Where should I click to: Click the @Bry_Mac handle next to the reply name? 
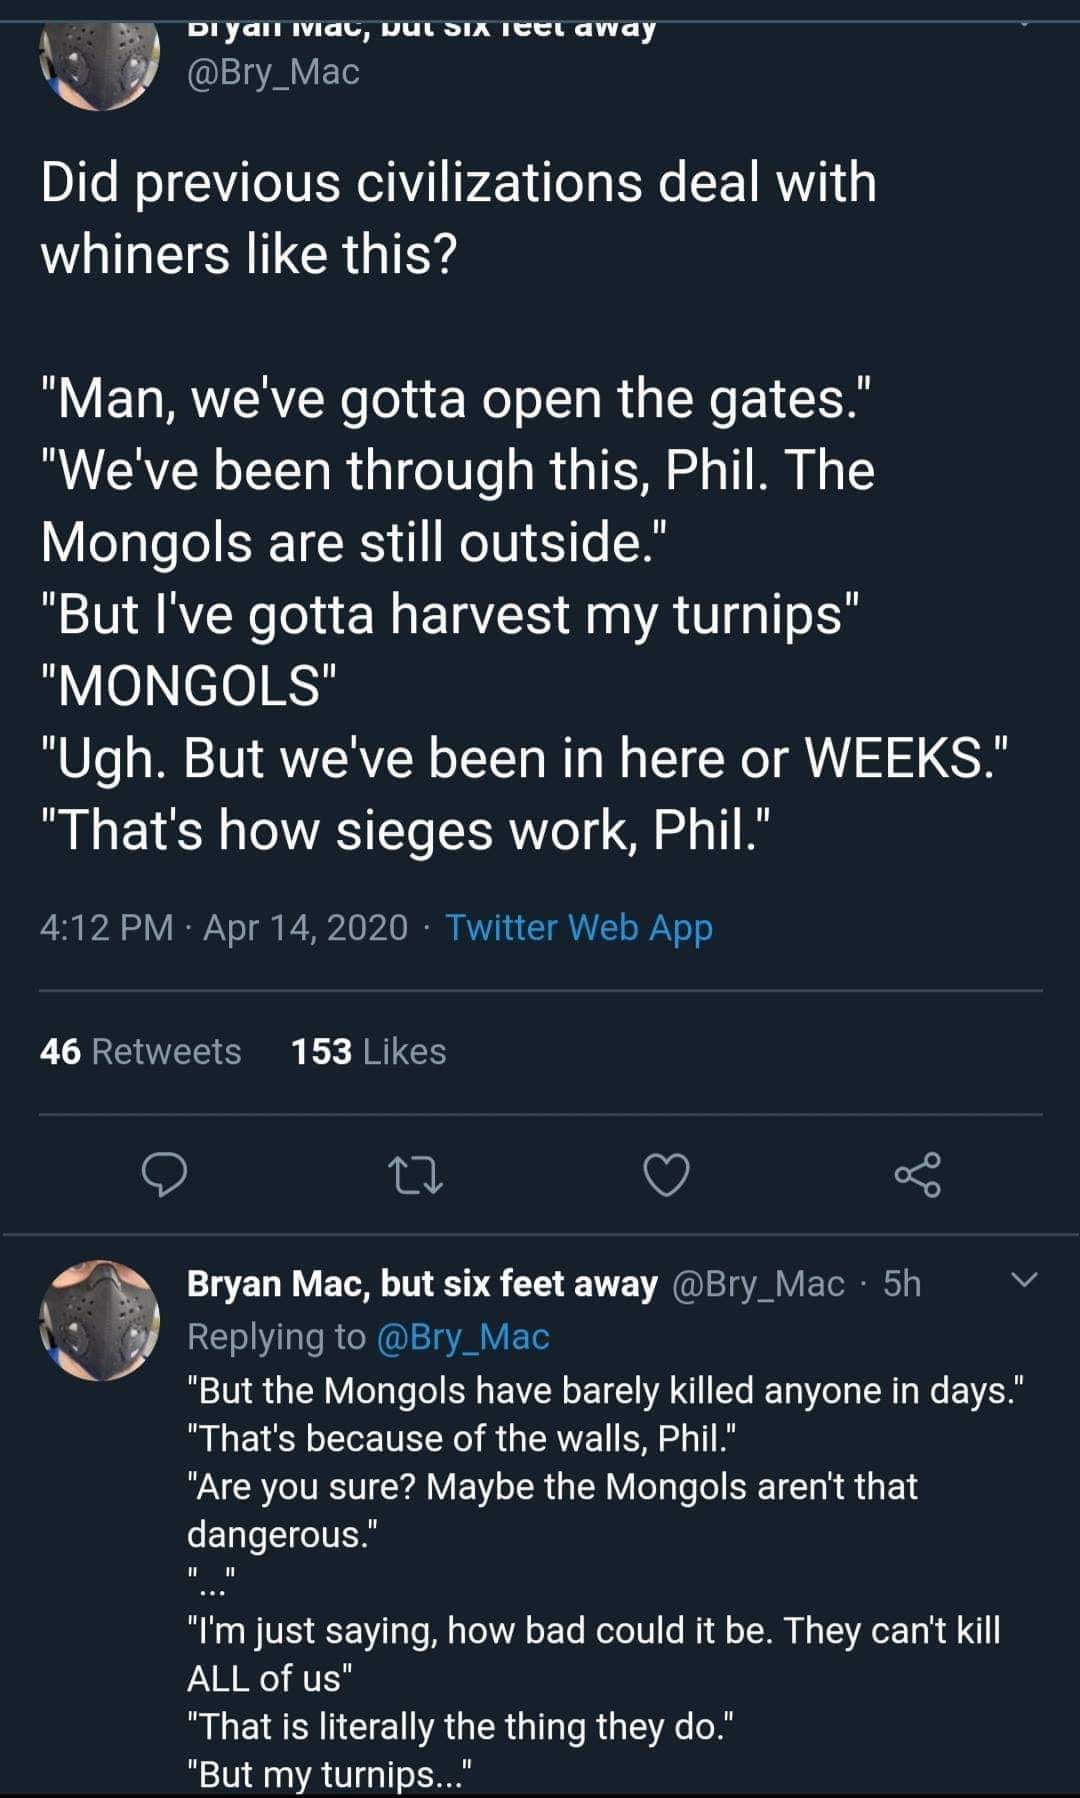(759, 1284)
